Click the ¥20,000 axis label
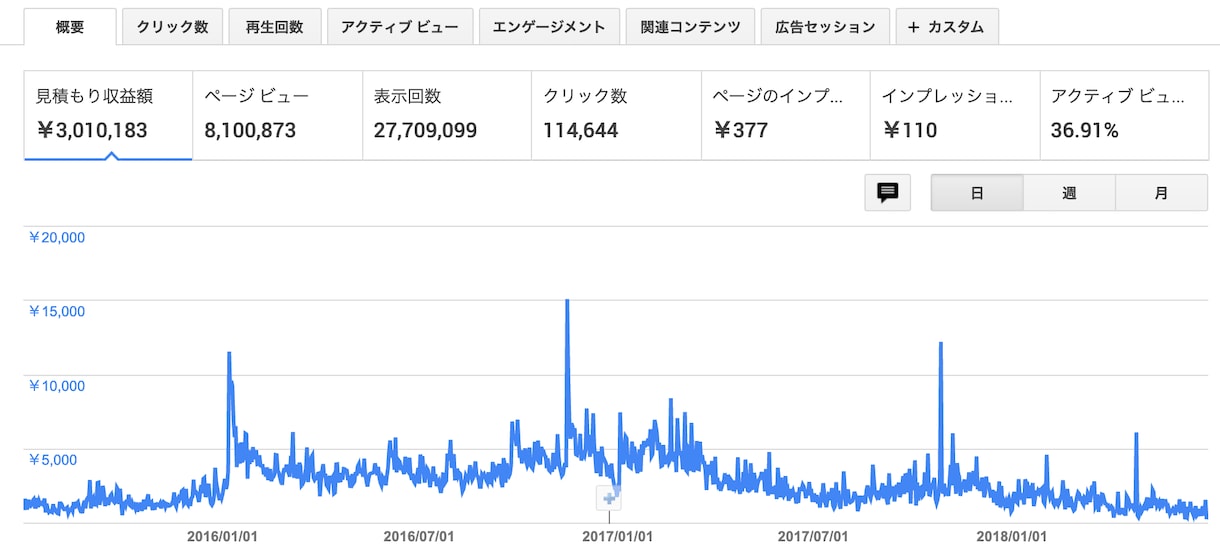The width and height of the screenshot is (1220, 555). pos(56,238)
